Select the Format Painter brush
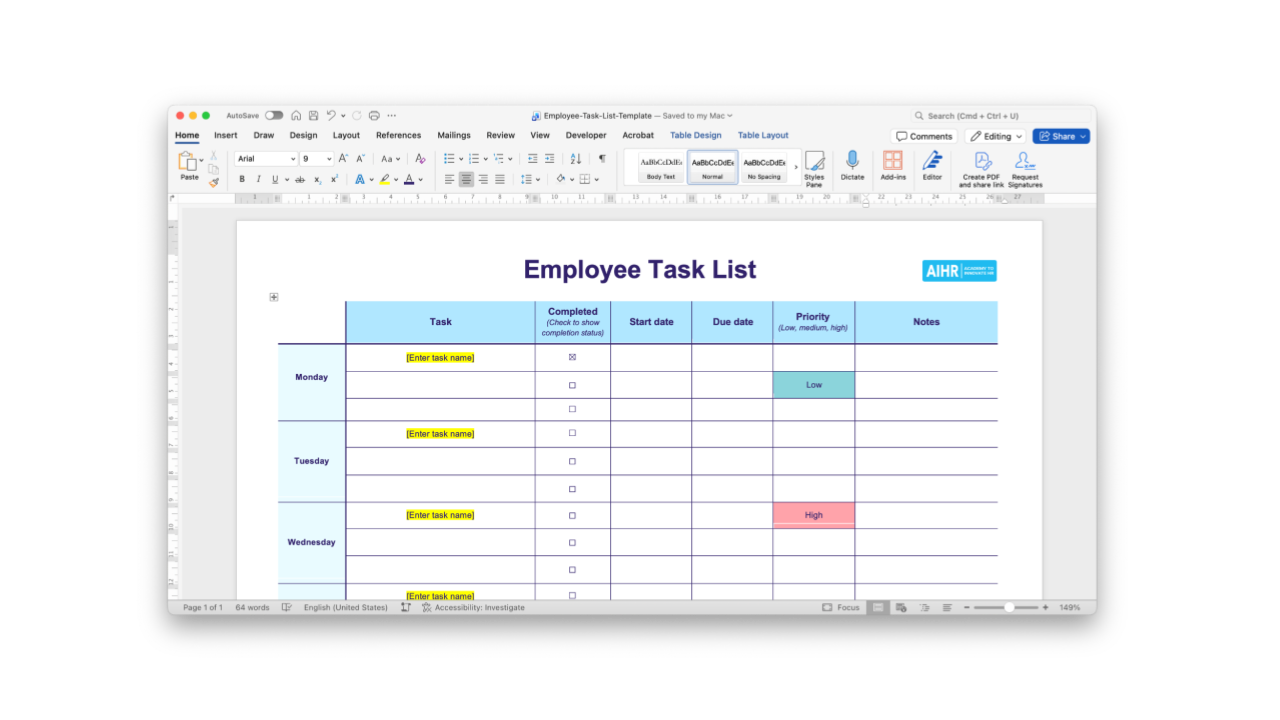This screenshot has height=720, width=1280. point(214,183)
